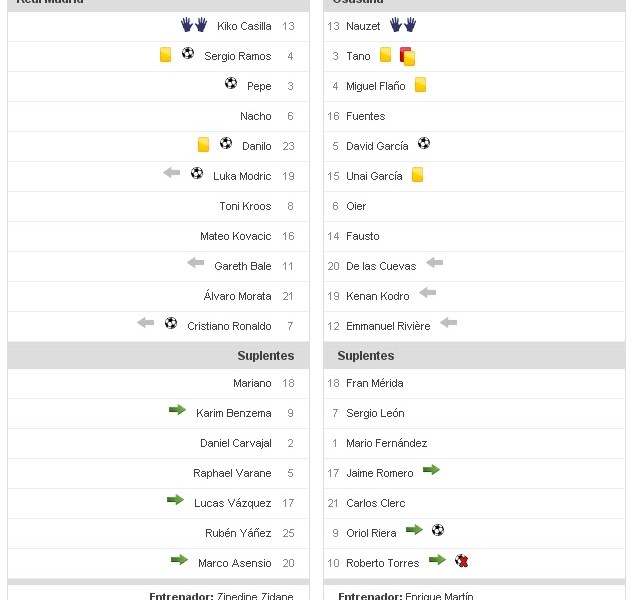Screen dimensions: 631x600
Task: Click Pepe's goal ball icon
Action: tap(231, 84)
